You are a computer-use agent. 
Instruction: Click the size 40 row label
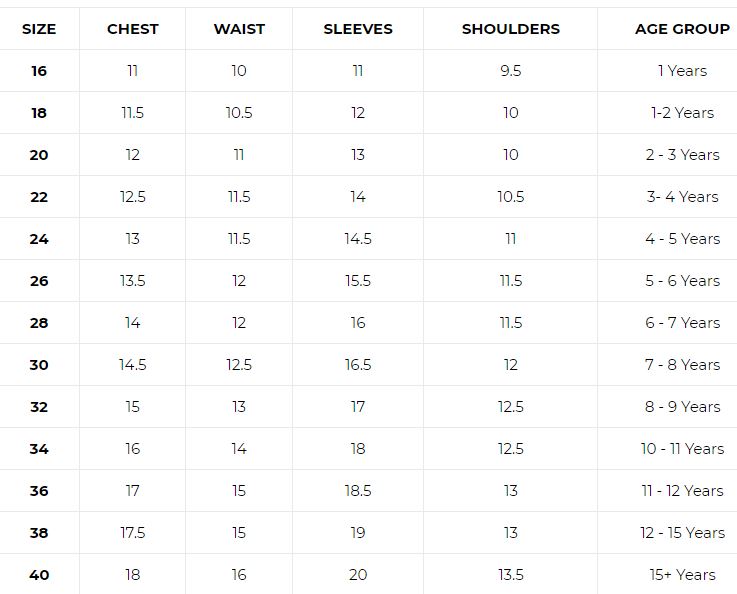tap(39, 575)
